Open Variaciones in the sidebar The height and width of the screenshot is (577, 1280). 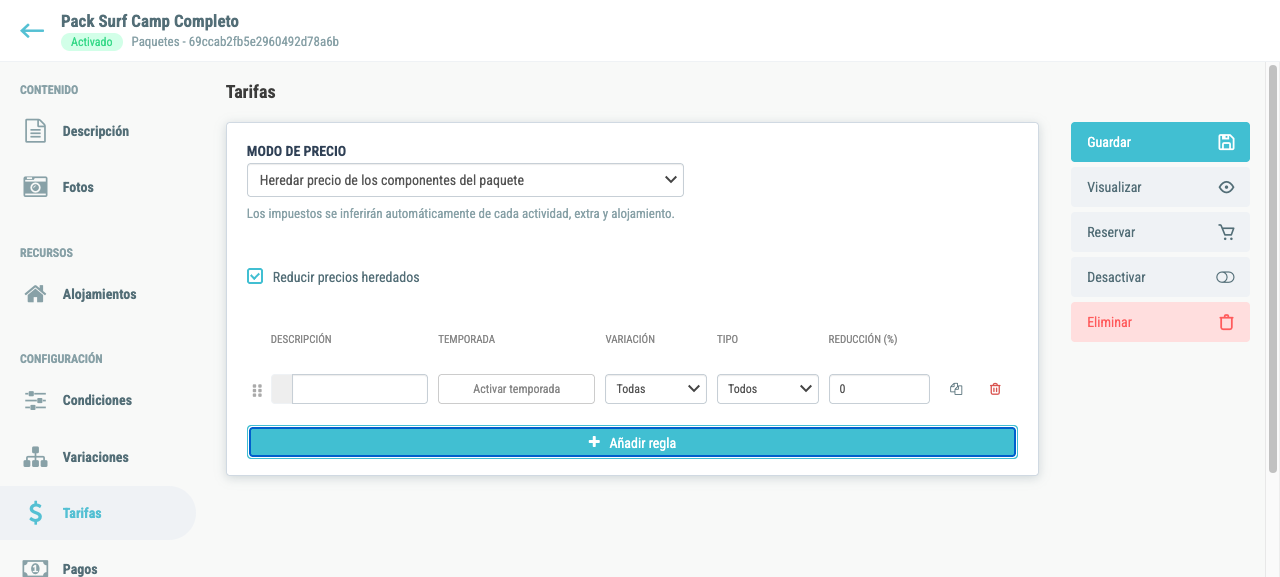click(98, 457)
